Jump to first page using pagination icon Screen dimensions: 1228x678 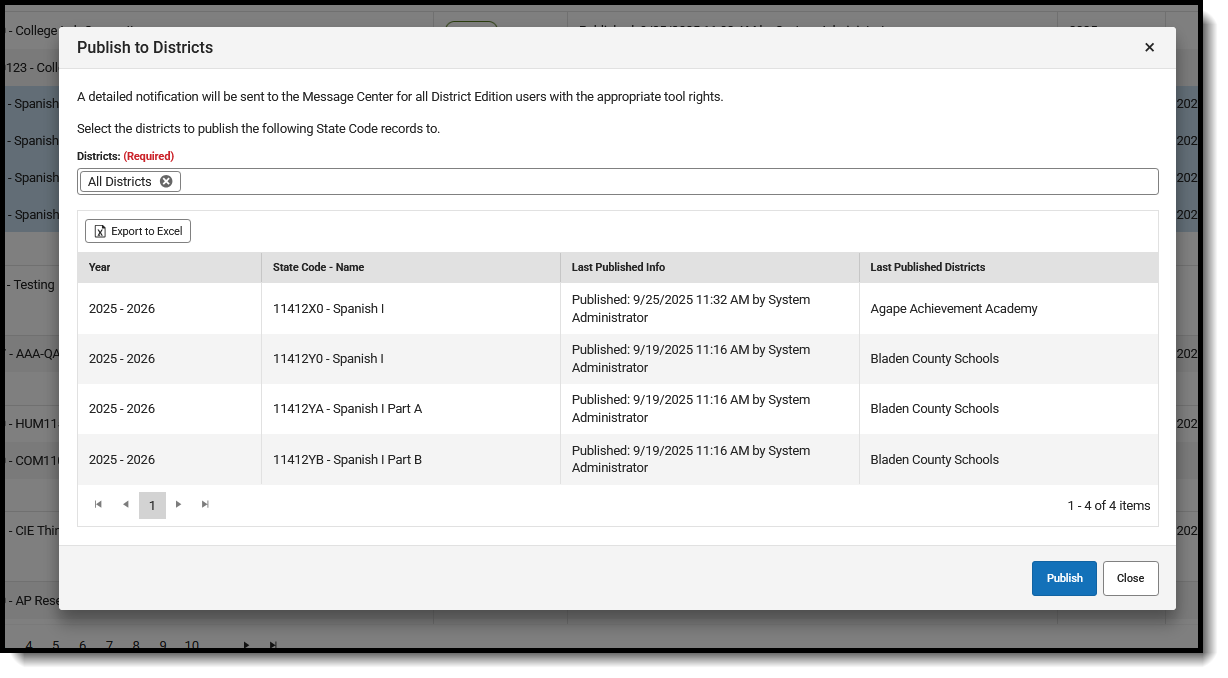(99, 505)
